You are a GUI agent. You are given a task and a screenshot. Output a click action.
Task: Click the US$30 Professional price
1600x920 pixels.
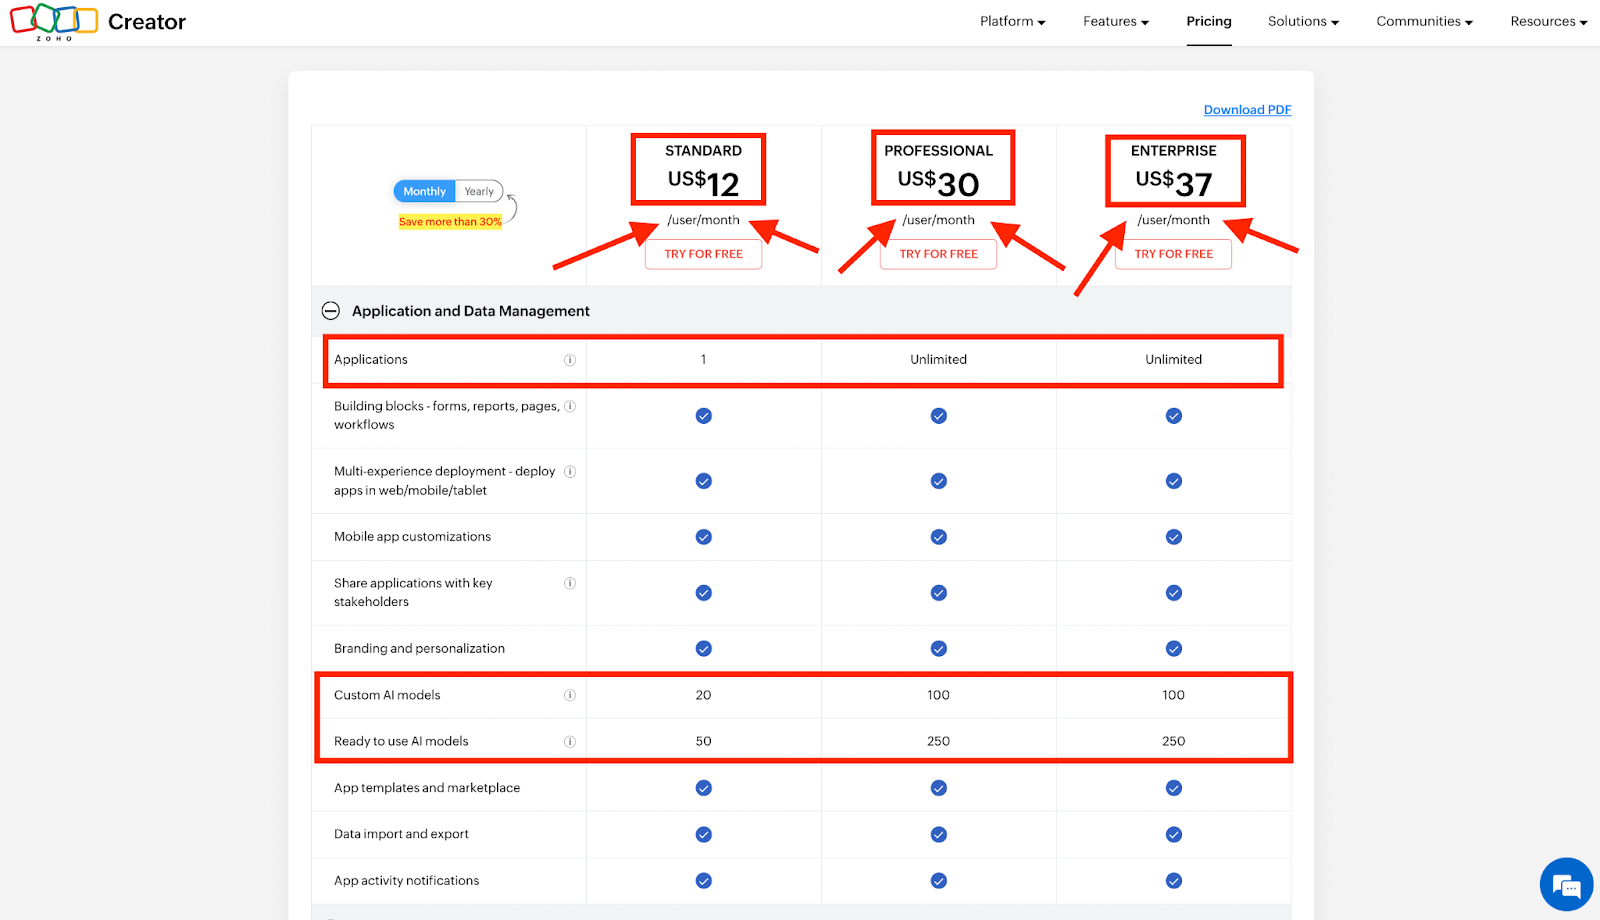coord(939,183)
